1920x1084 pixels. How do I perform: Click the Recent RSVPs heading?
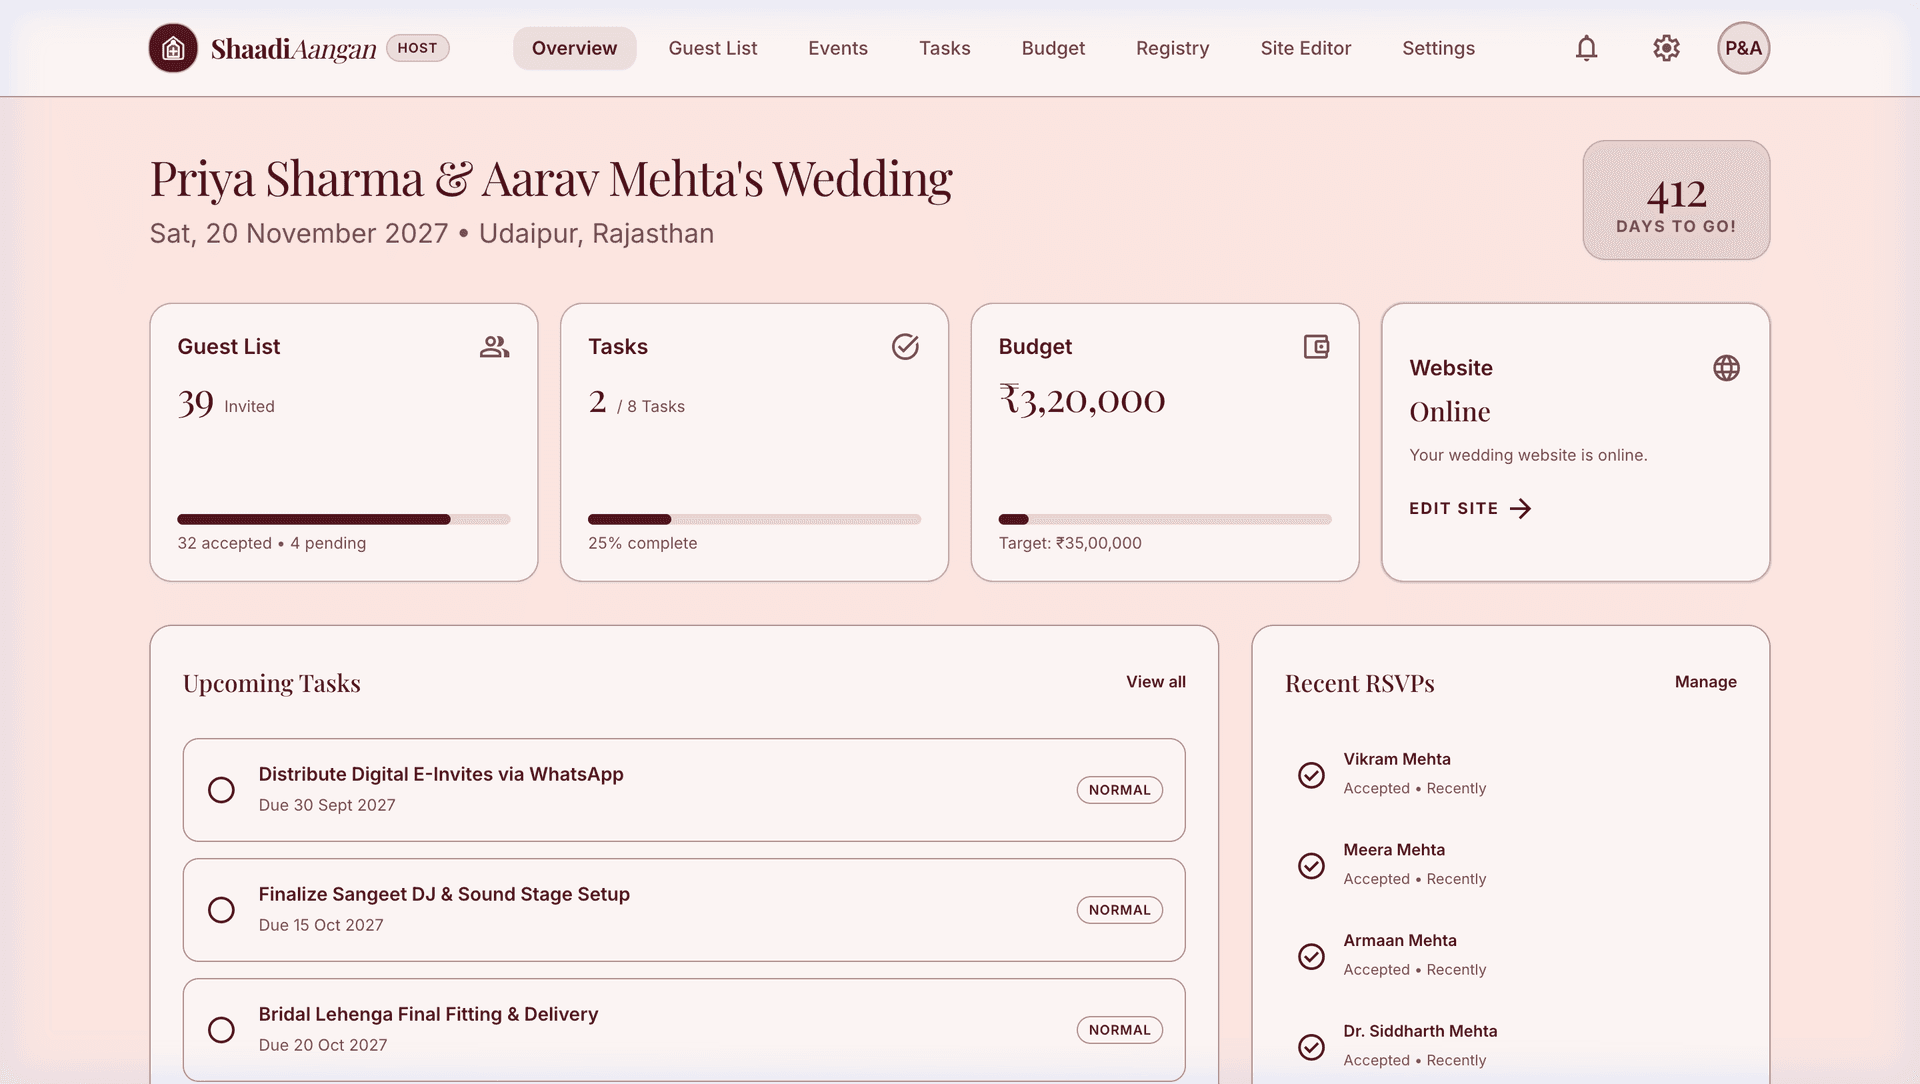click(1359, 683)
